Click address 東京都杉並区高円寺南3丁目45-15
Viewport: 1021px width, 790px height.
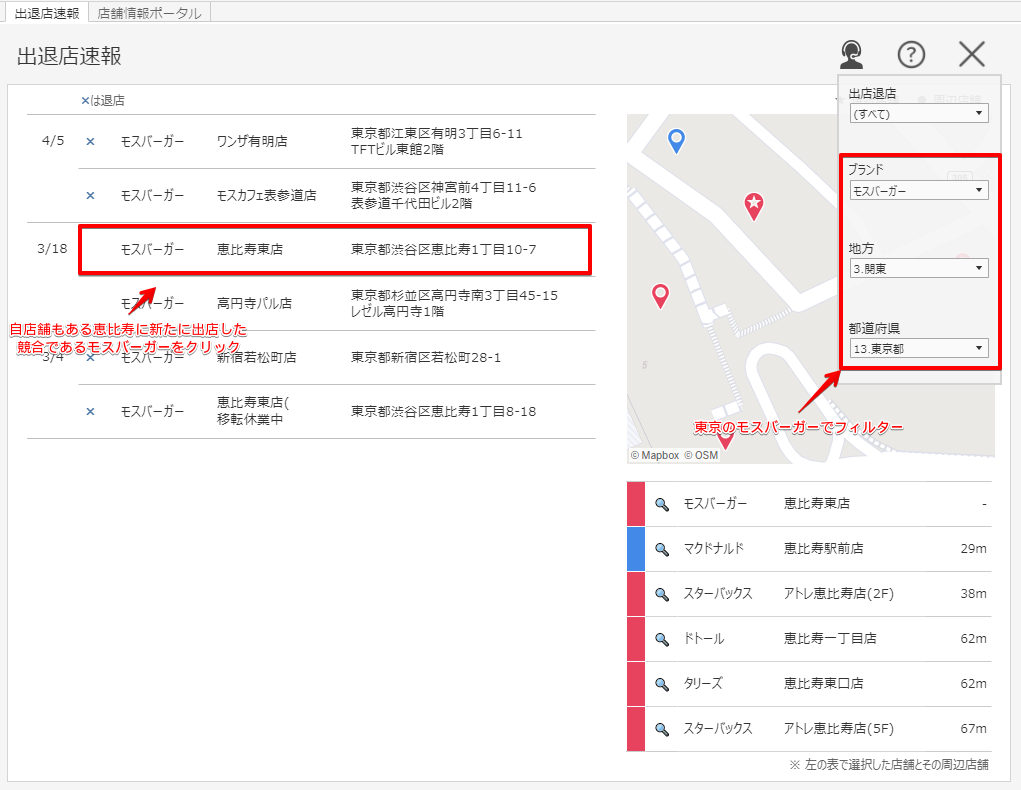[454, 296]
